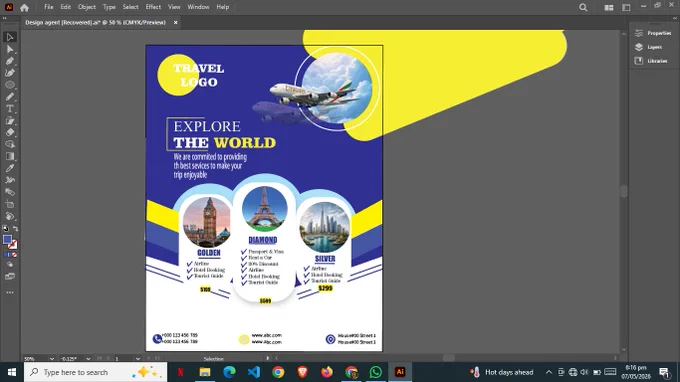Show hidden system tray icons
Image resolution: width=680 pixels, height=382 pixels.
[549, 372]
